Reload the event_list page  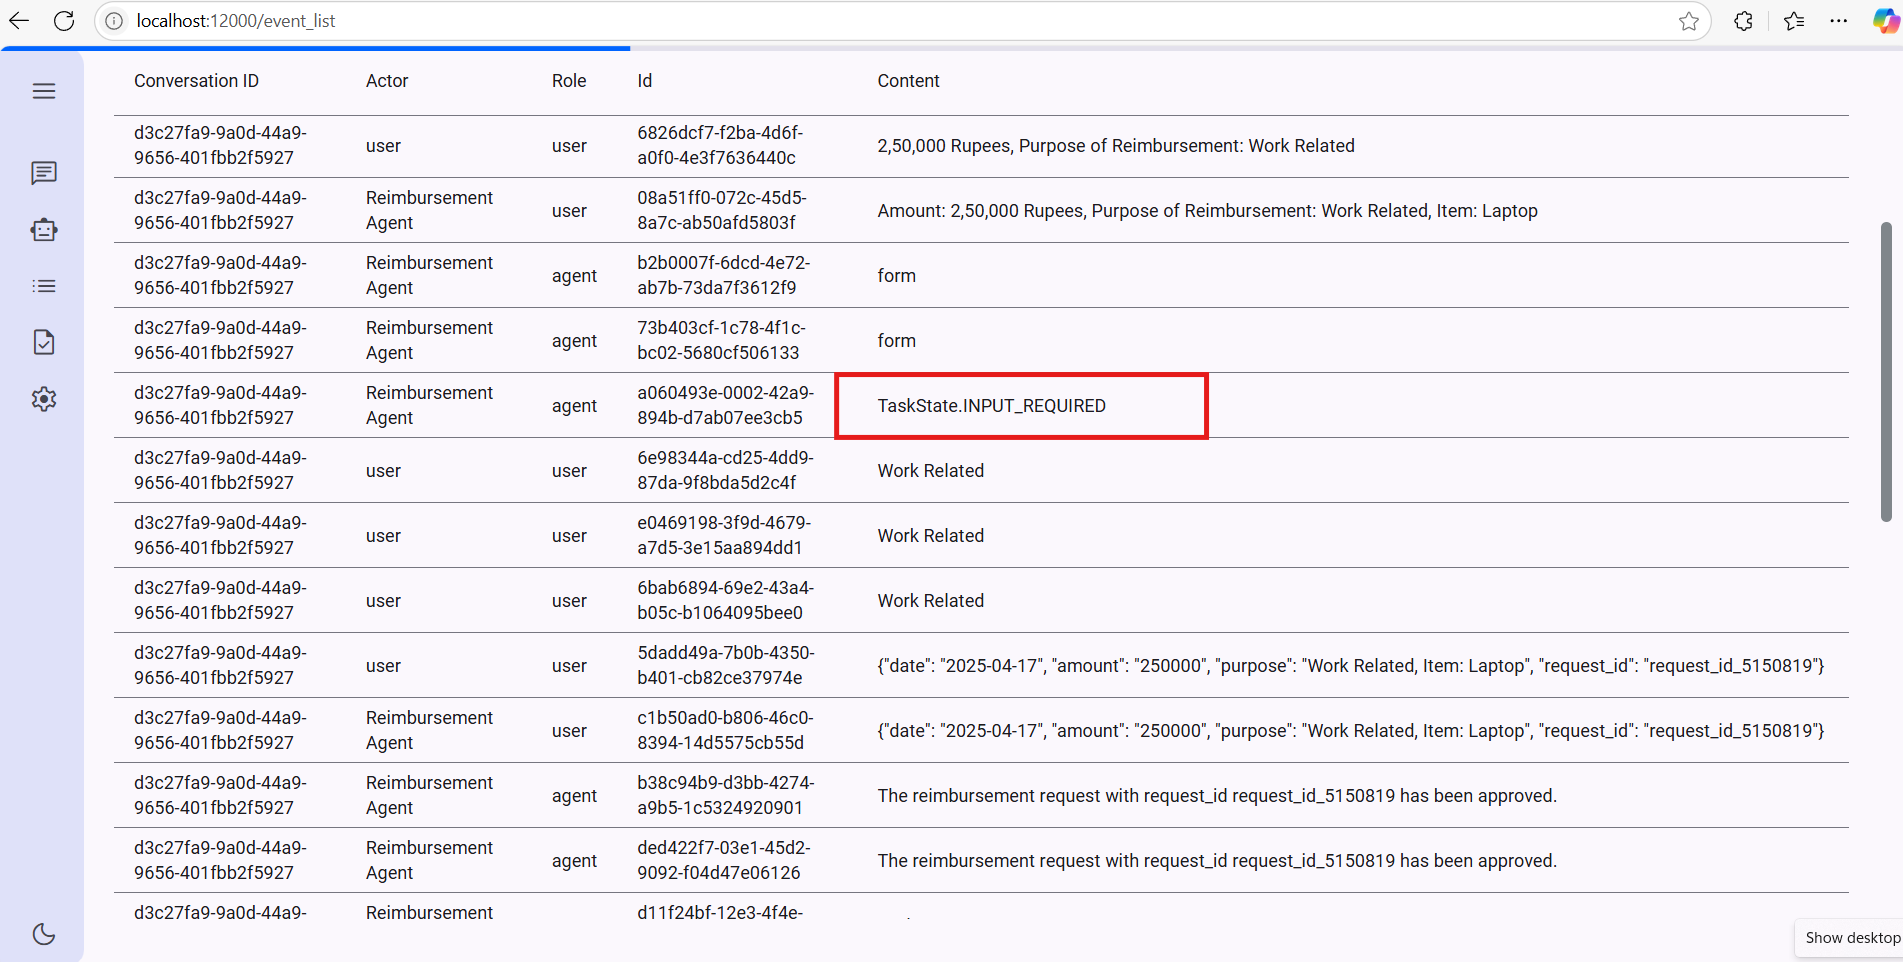(64, 20)
